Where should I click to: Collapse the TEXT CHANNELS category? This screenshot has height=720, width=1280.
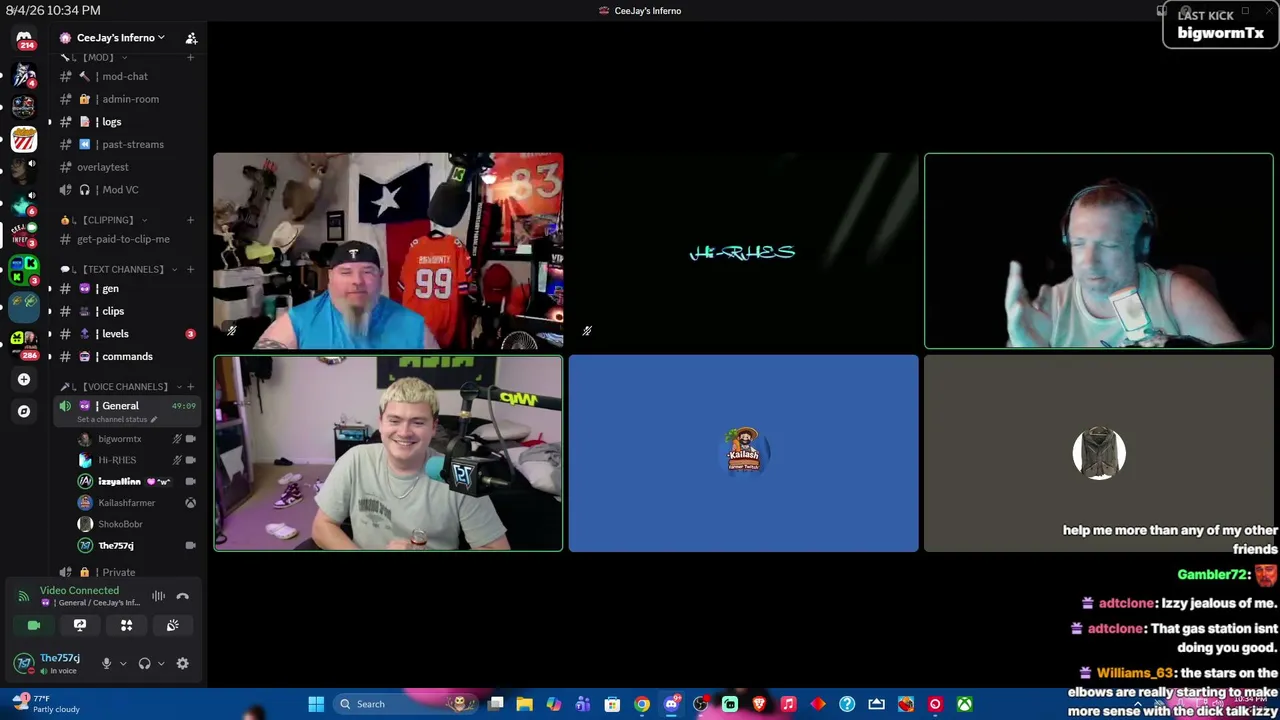click(x=117, y=269)
